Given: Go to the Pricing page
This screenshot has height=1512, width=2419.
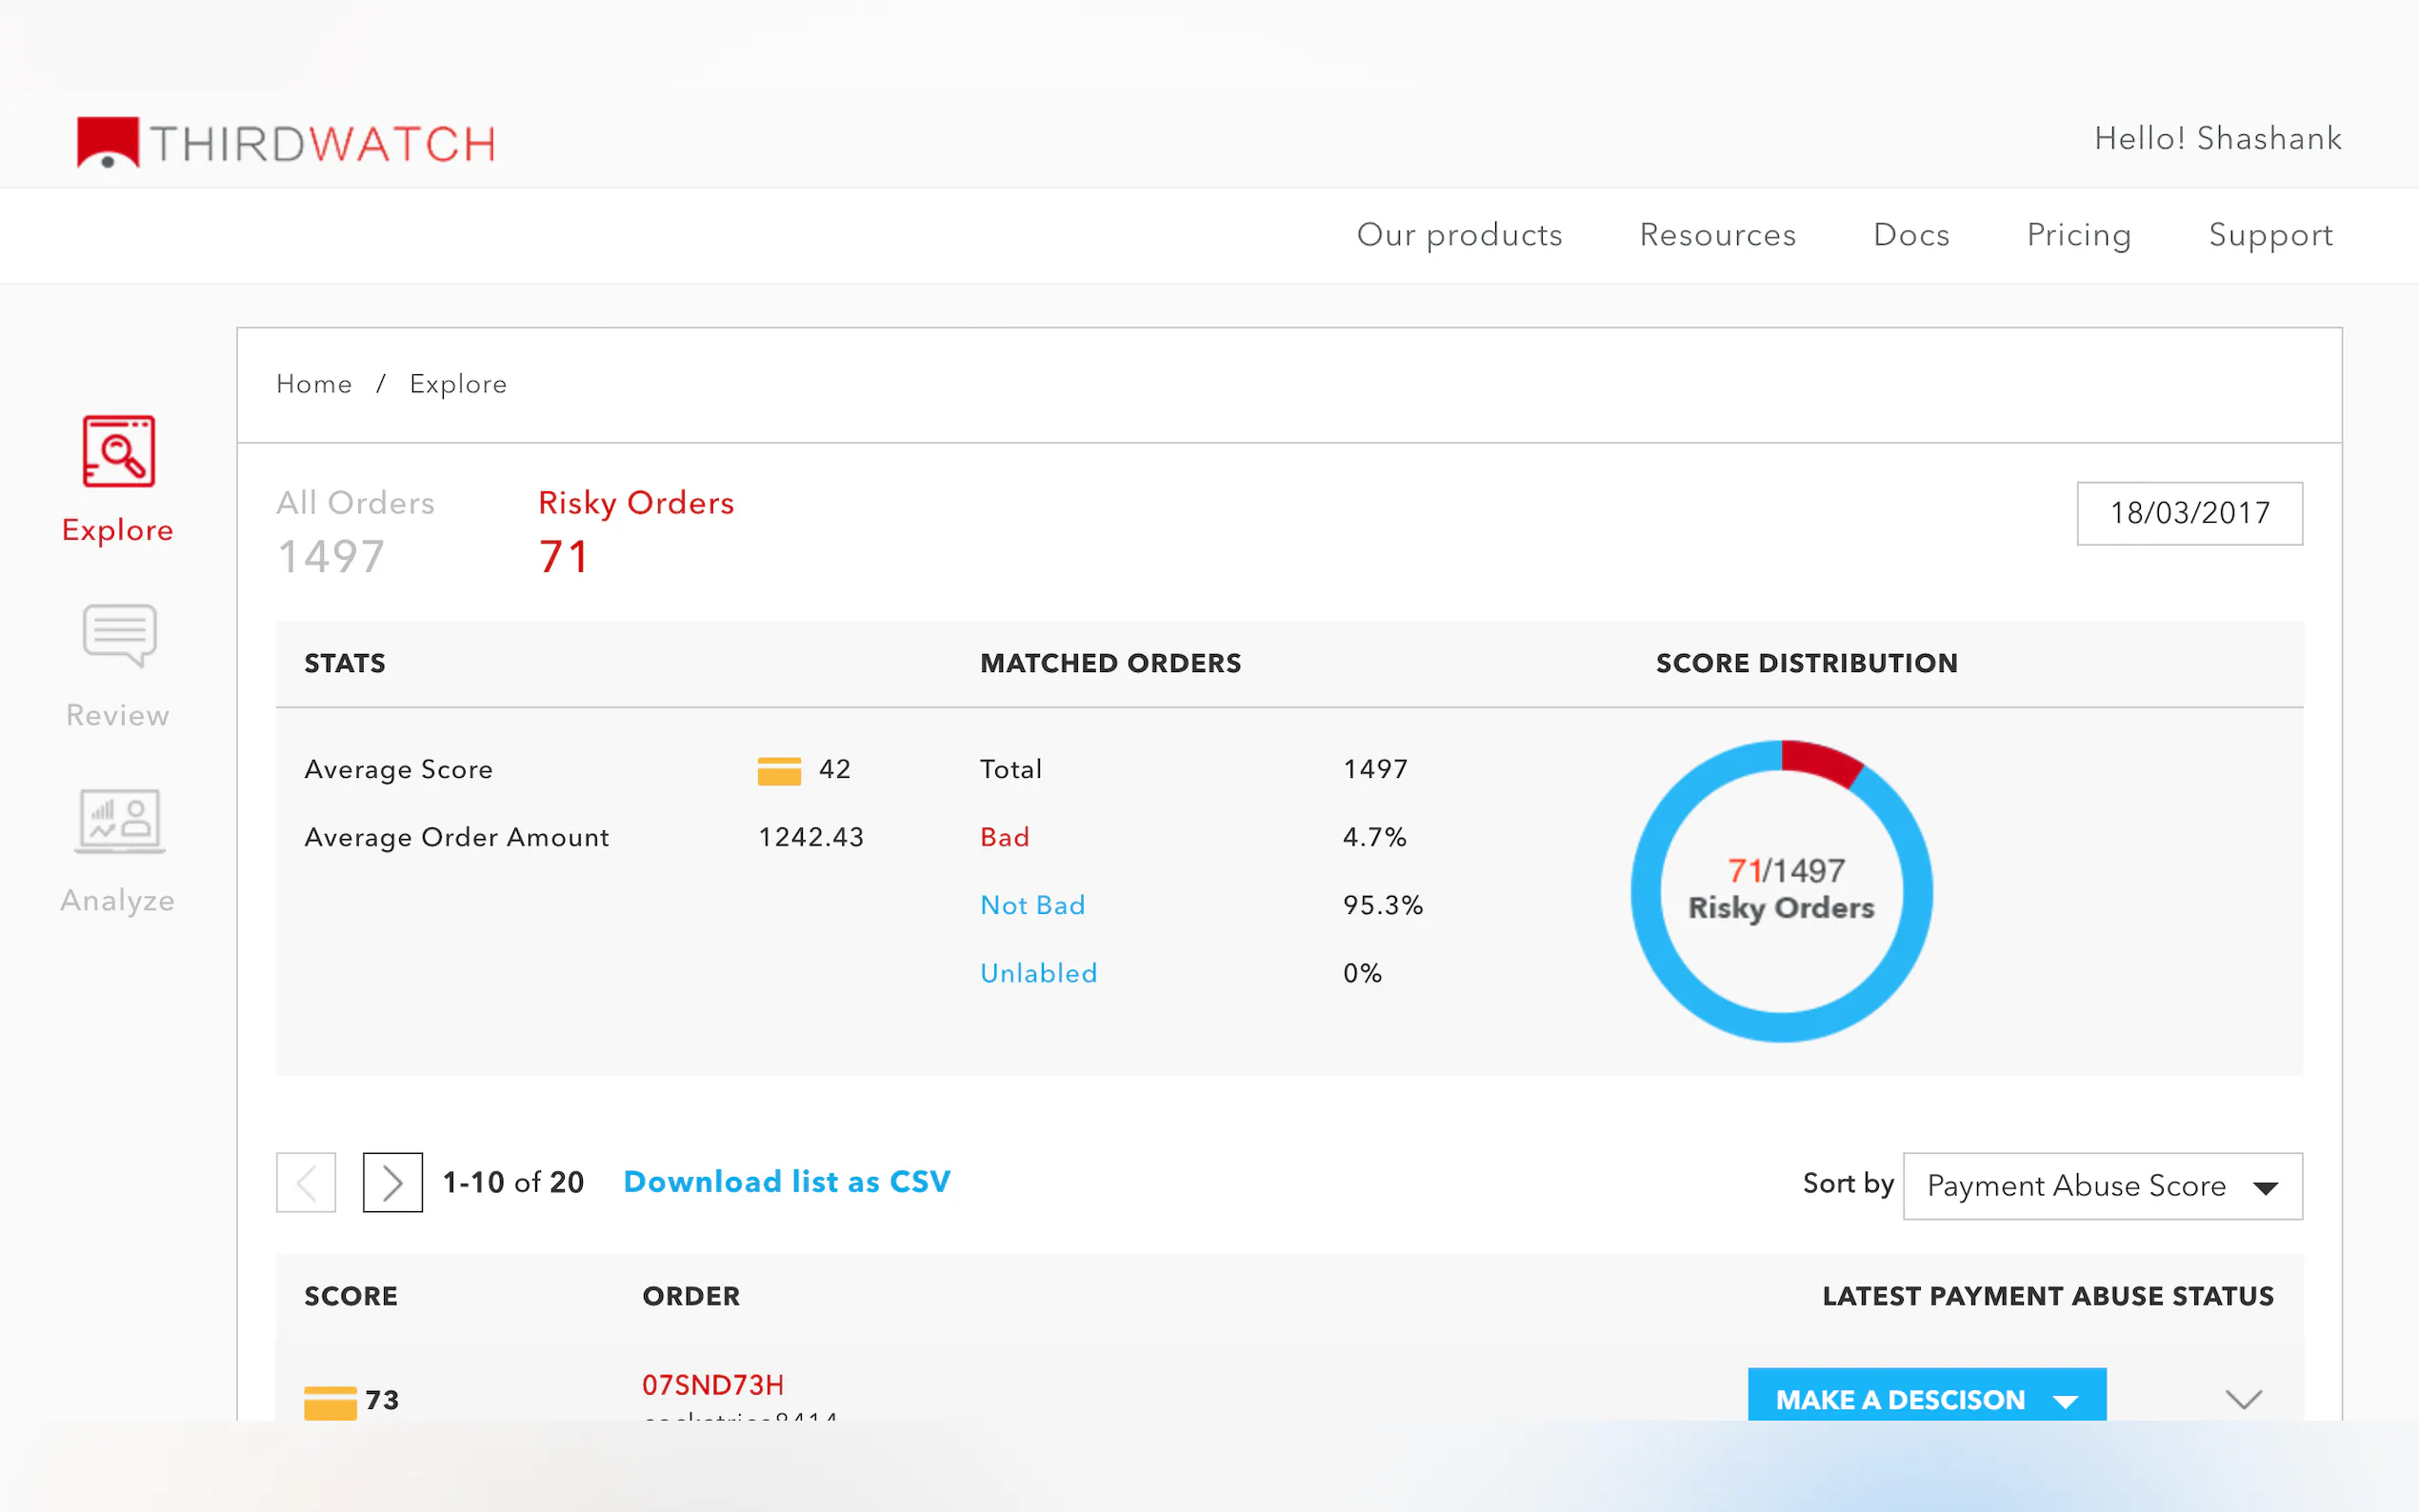Looking at the screenshot, I should [x=2078, y=235].
